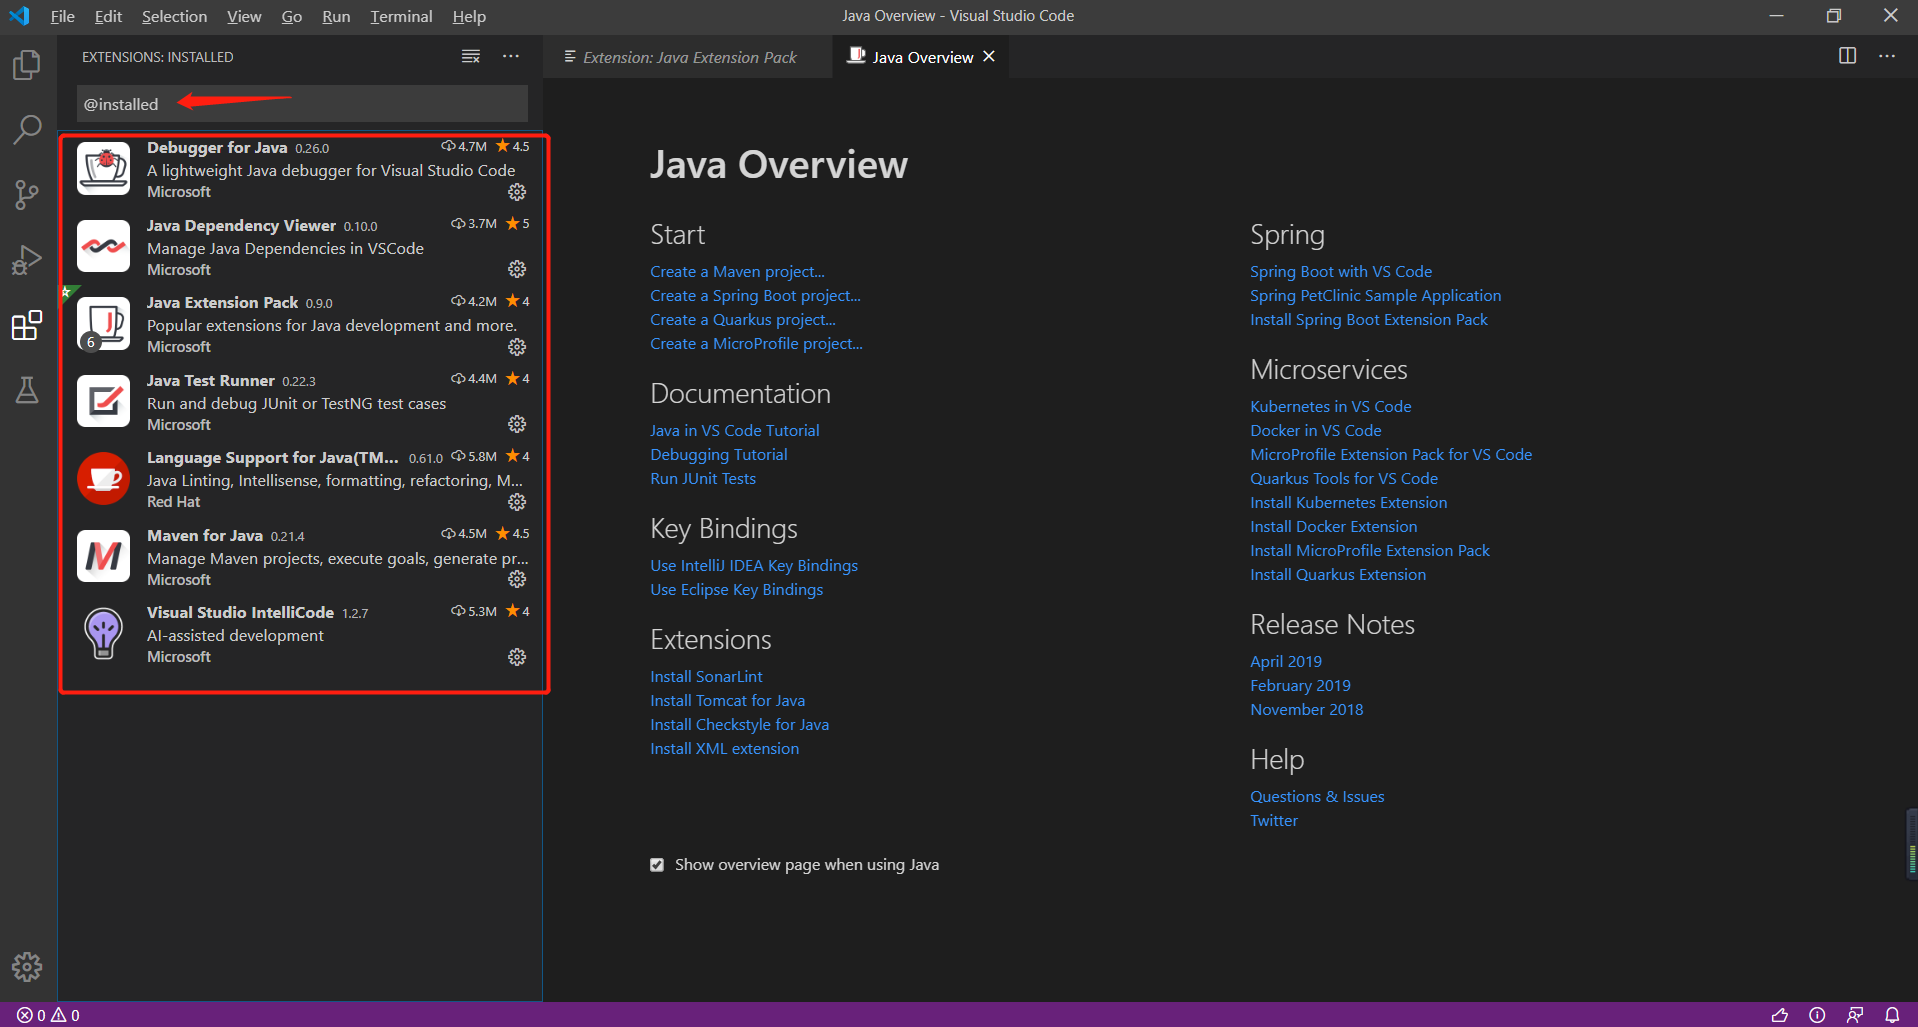Click the @installed search input field
The width and height of the screenshot is (1918, 1027).
coord(300,103)
